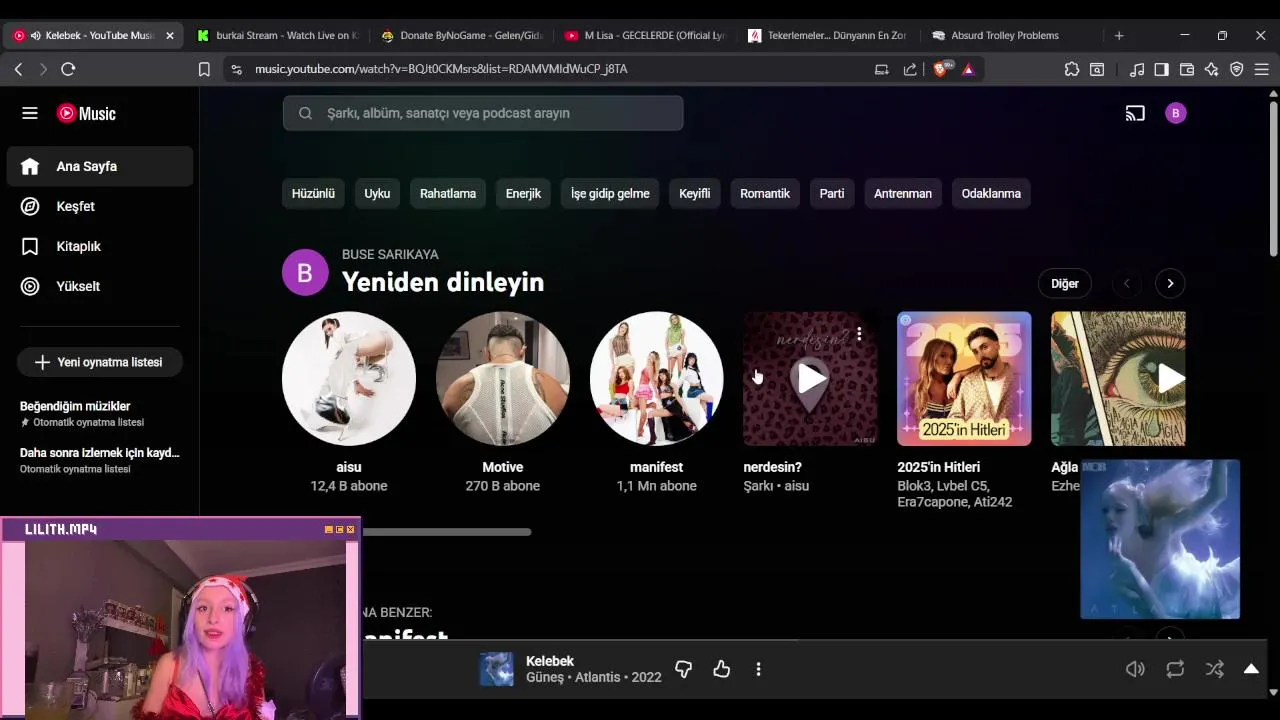
Task: Open Brave Rewards triangle icon
Action: [x=968, y=69]
